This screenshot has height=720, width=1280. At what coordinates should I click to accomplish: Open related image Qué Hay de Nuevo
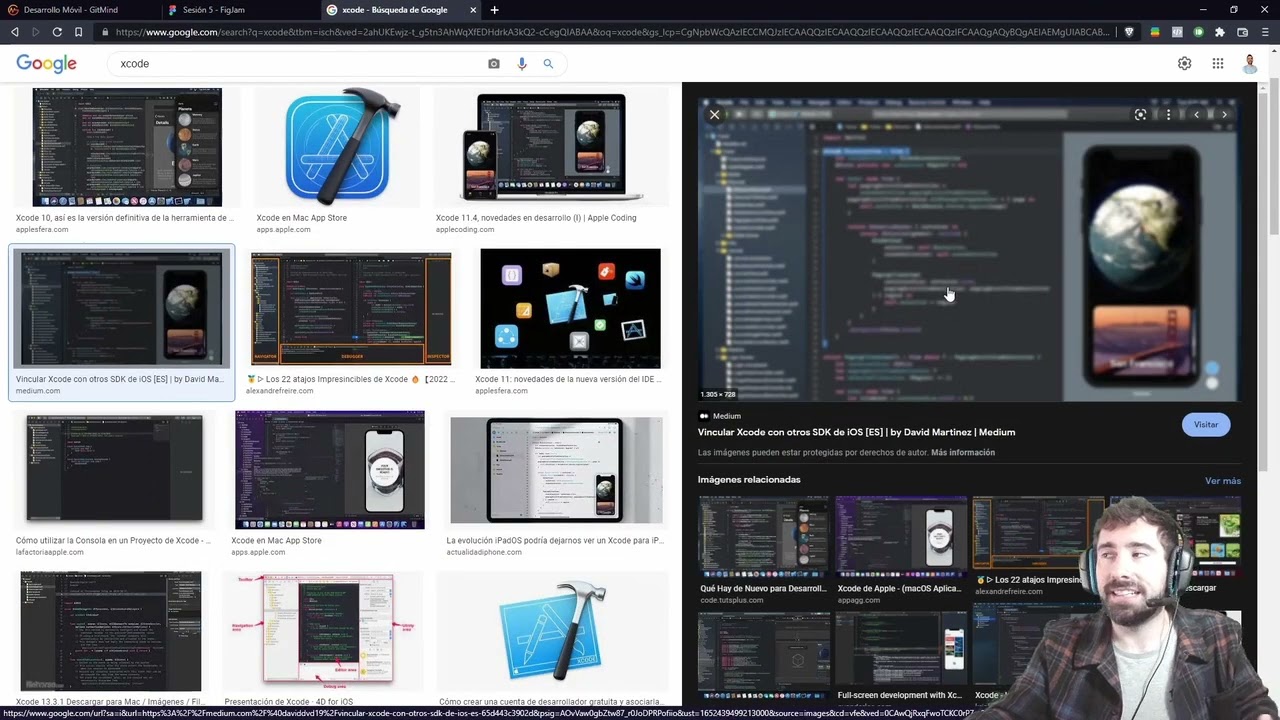763,537
